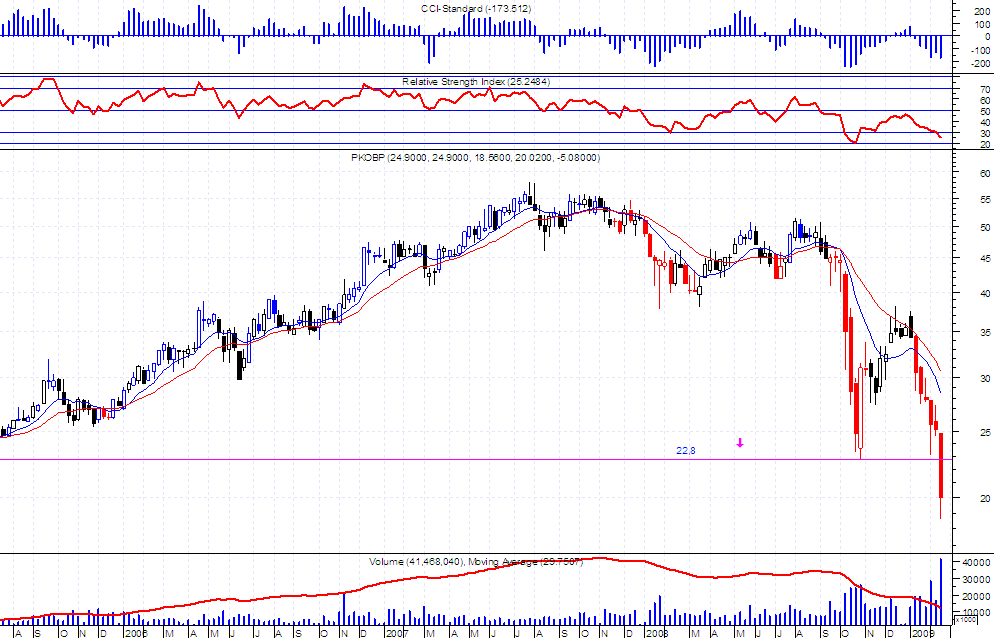The image size is (994, 638).
Task: Select the Relative Strength Index title label
Action: 475,82
